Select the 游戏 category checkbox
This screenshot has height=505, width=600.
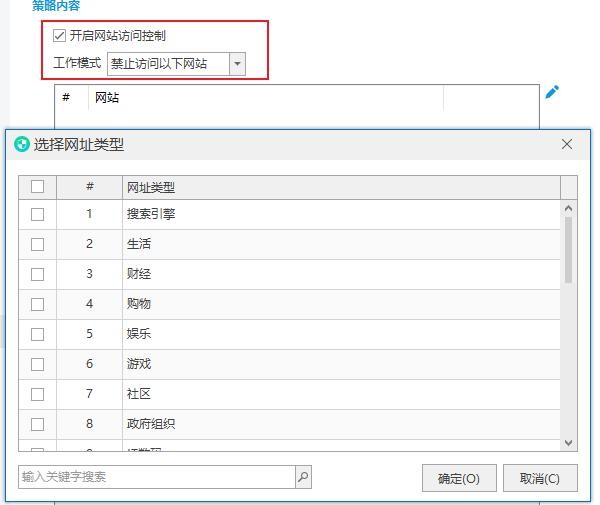(37, 364)
